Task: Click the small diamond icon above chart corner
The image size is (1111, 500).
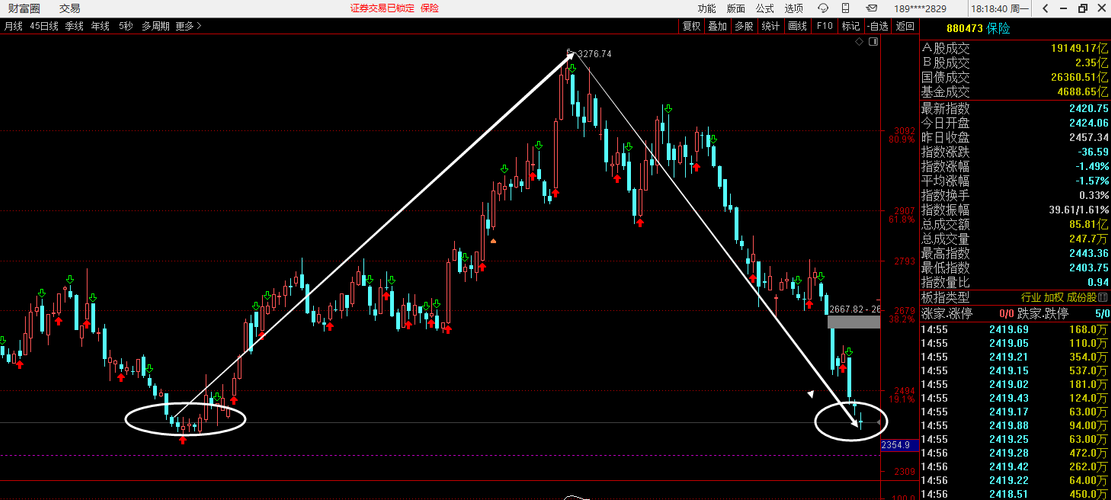Action: pyautogui.click(x=859, y=42)
